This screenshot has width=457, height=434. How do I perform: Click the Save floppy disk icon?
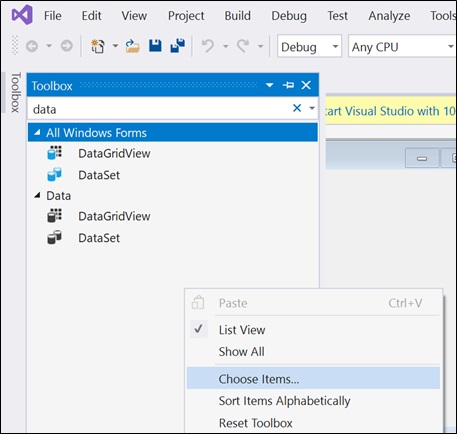[x=155, y=46]
